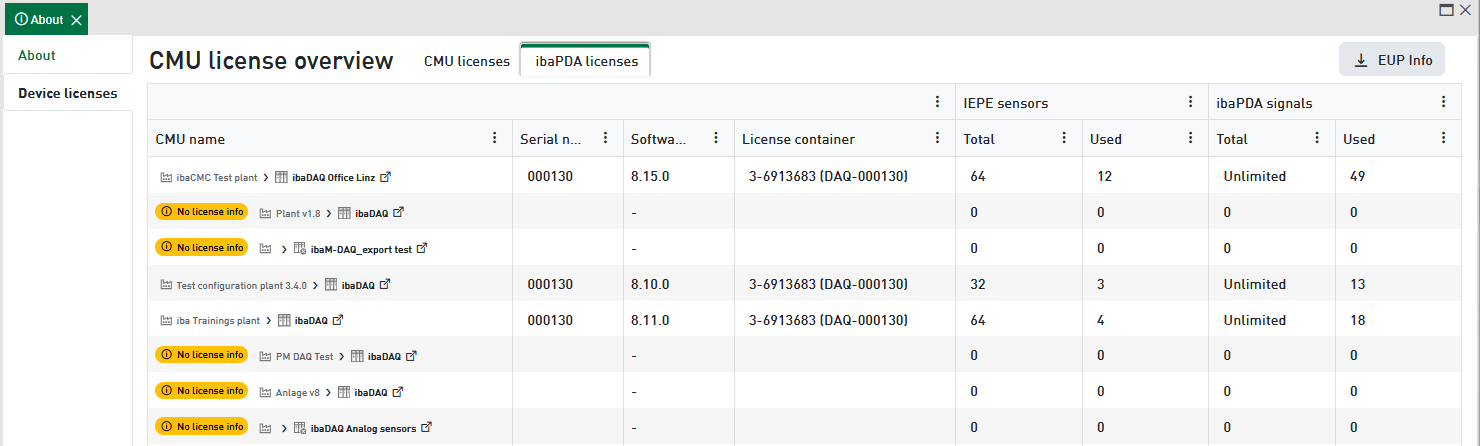
Task: Switch to ibaPDA licenses tab
Action: click(586, 61)
